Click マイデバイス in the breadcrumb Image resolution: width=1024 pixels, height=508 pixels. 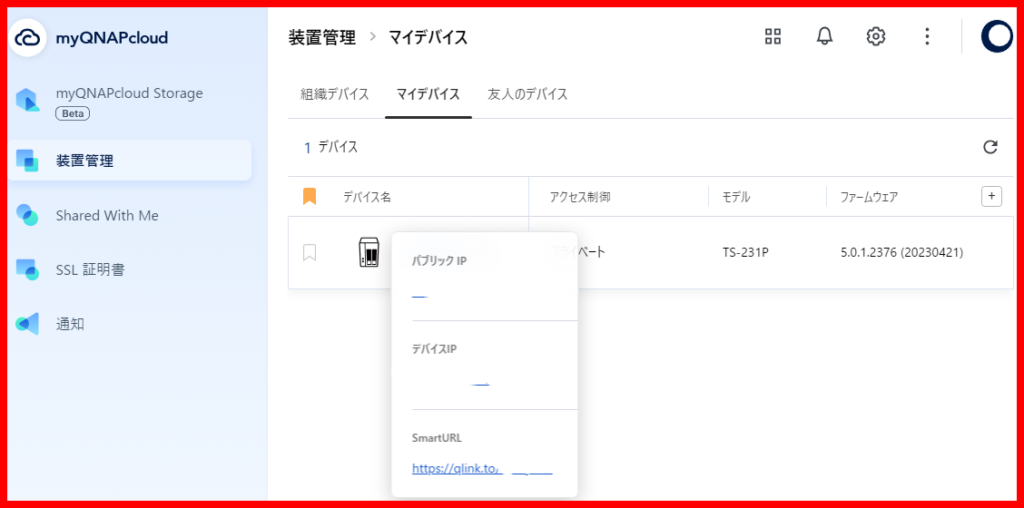[428, 37]
